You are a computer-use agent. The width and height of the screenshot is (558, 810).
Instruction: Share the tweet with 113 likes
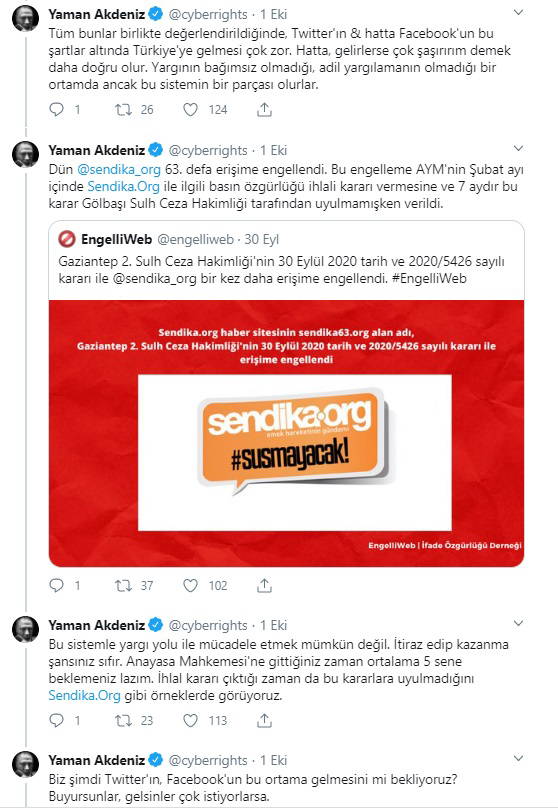[x=264, y=720]
